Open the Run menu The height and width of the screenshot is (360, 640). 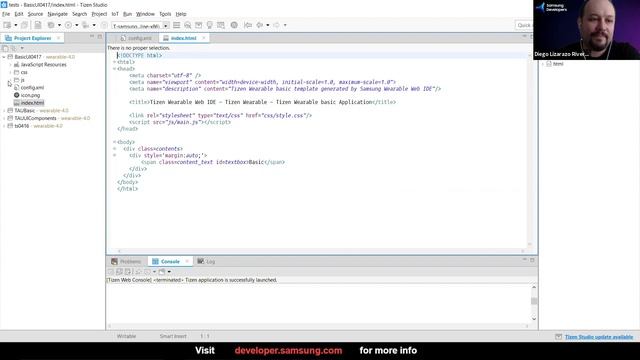127,14
